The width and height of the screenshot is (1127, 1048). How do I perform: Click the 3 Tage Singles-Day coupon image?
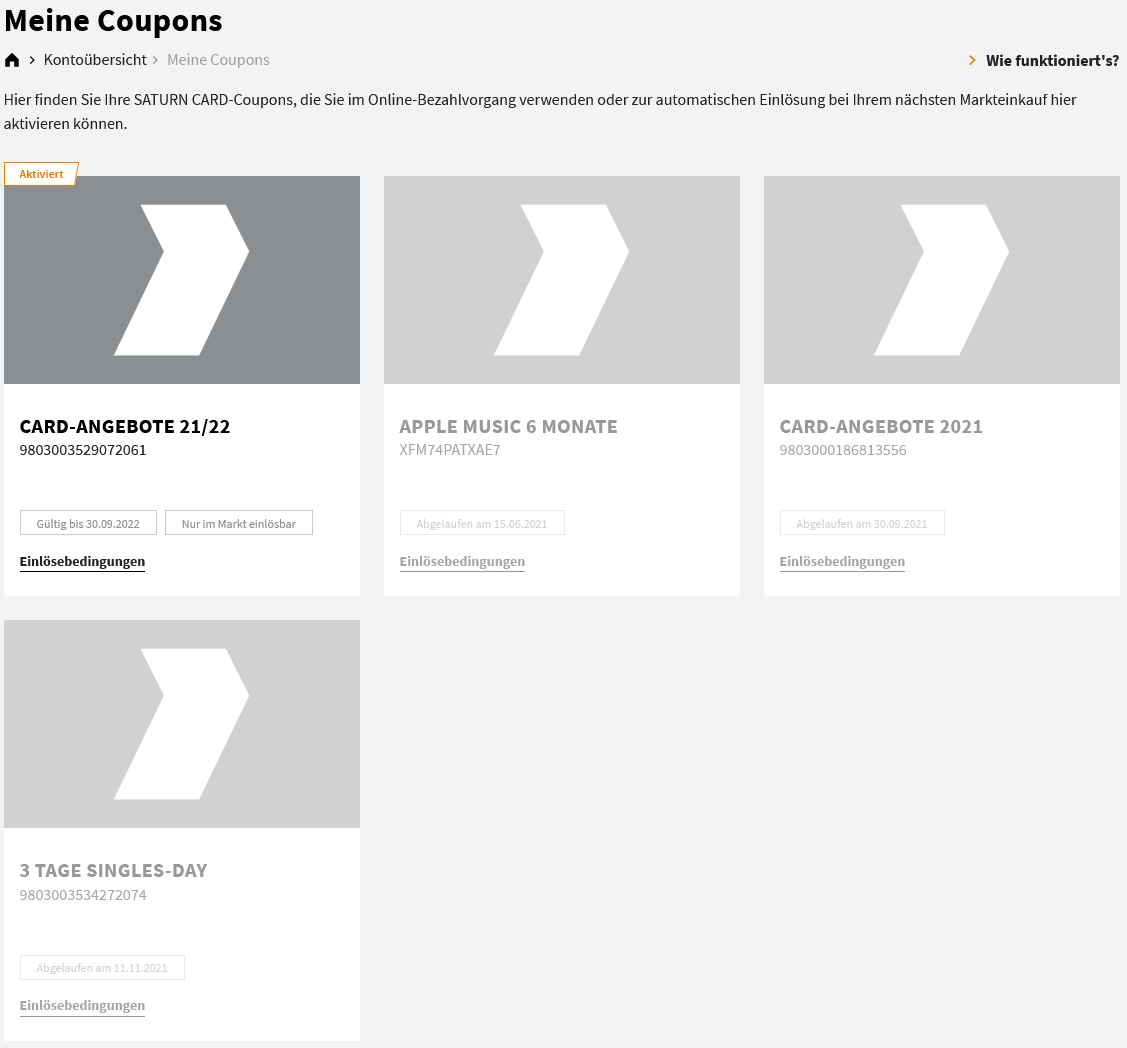tap(182, 724)
